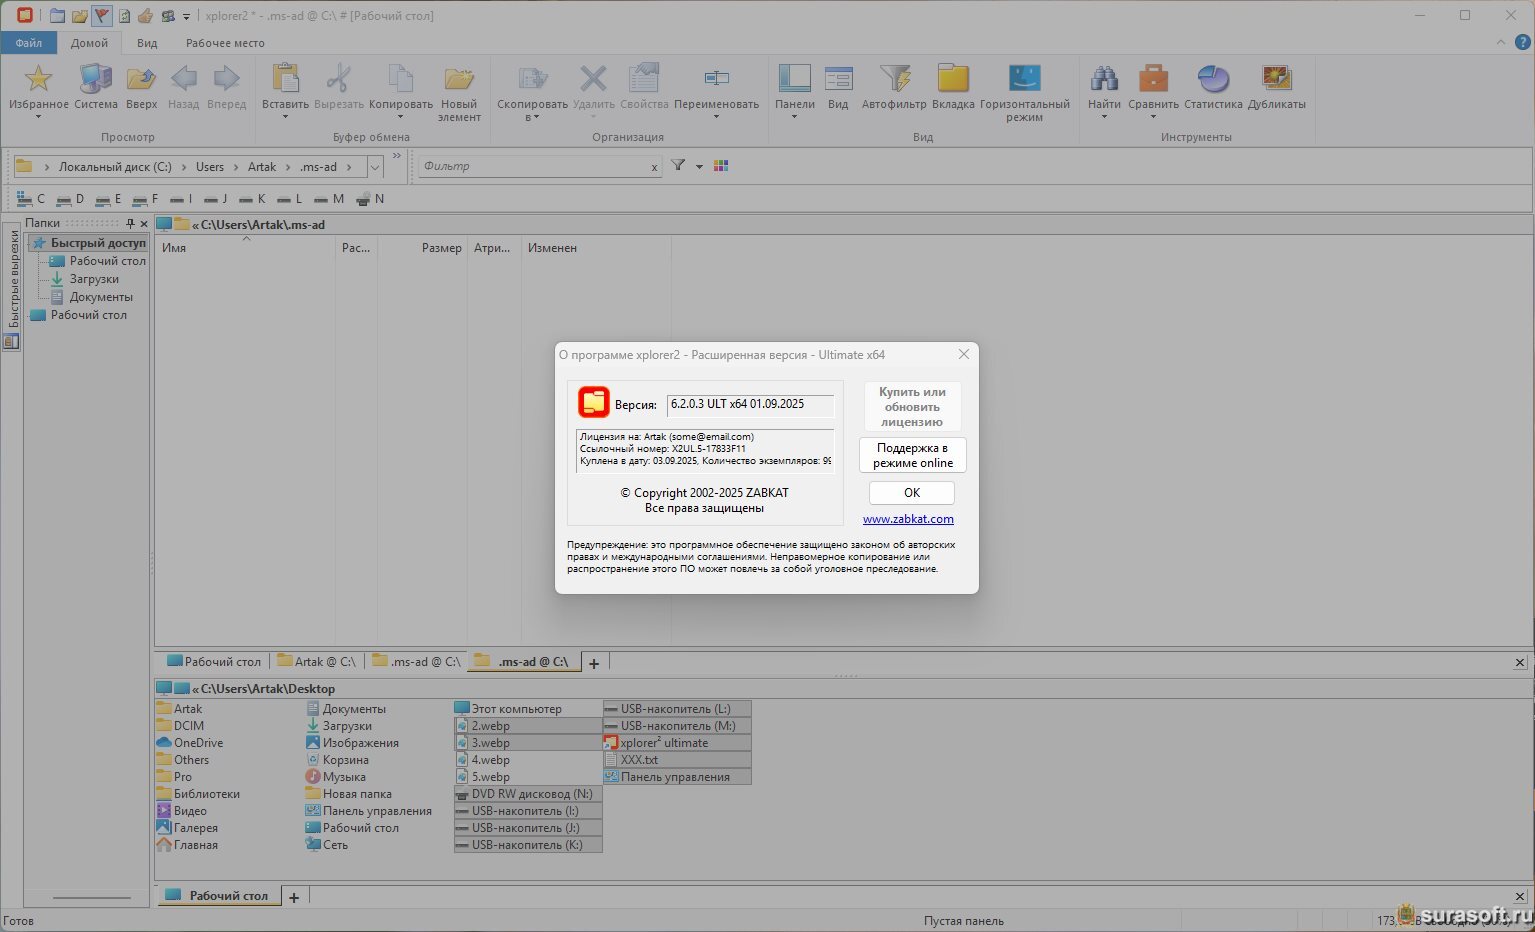
Task: Switch to the Вид ribbon tab
Action: (147, 43)
